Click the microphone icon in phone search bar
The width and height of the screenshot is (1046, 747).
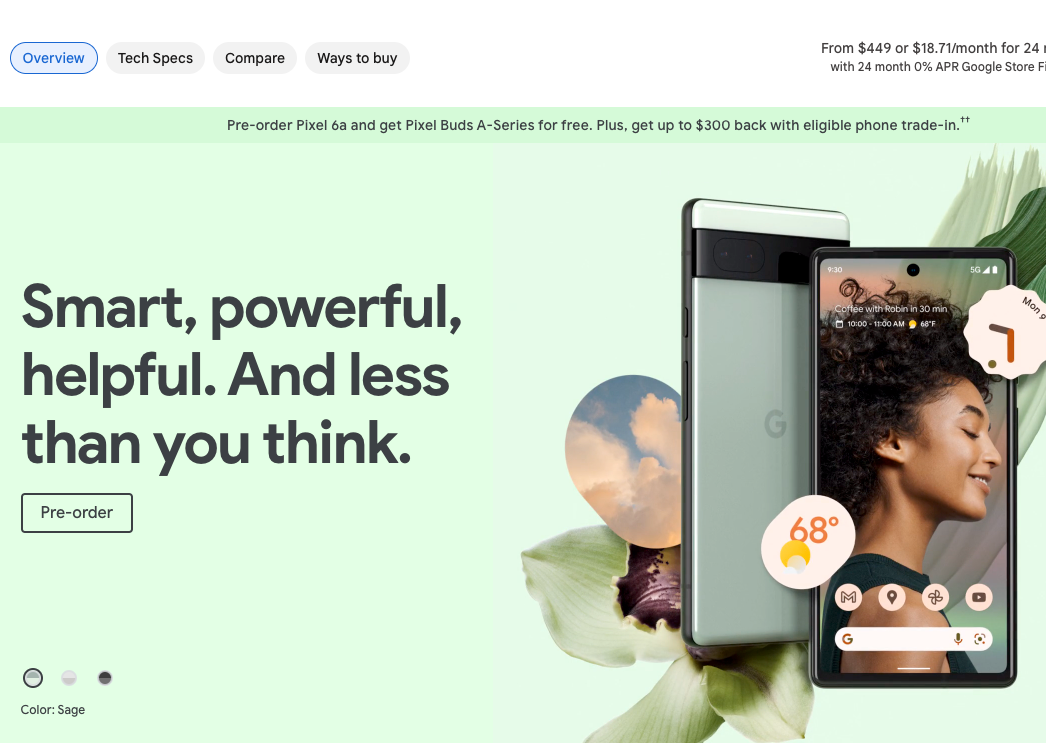pyautogui.click(x=958, y=639)
